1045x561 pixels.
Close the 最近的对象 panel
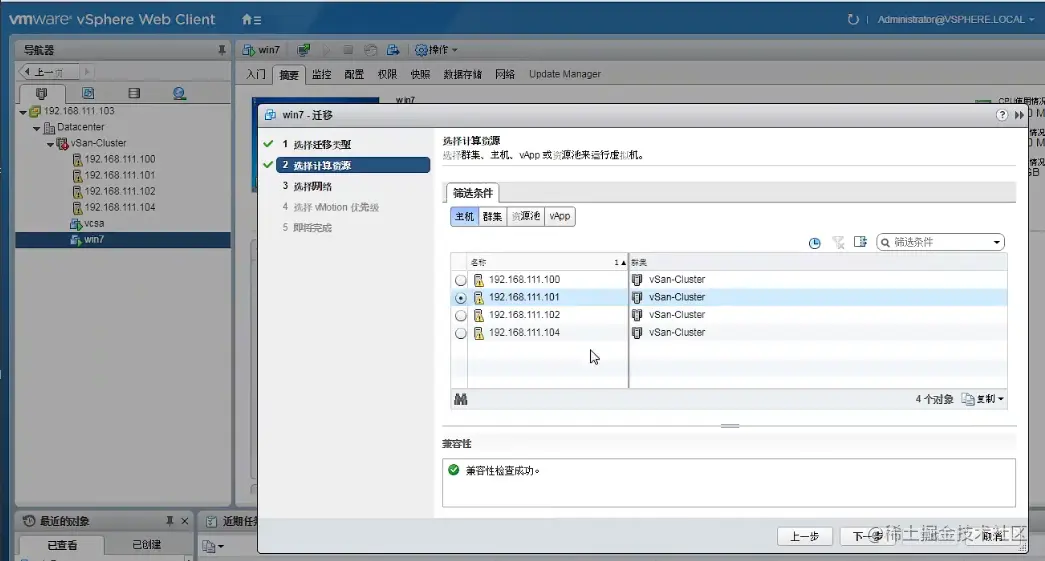[x=185, y=521]
